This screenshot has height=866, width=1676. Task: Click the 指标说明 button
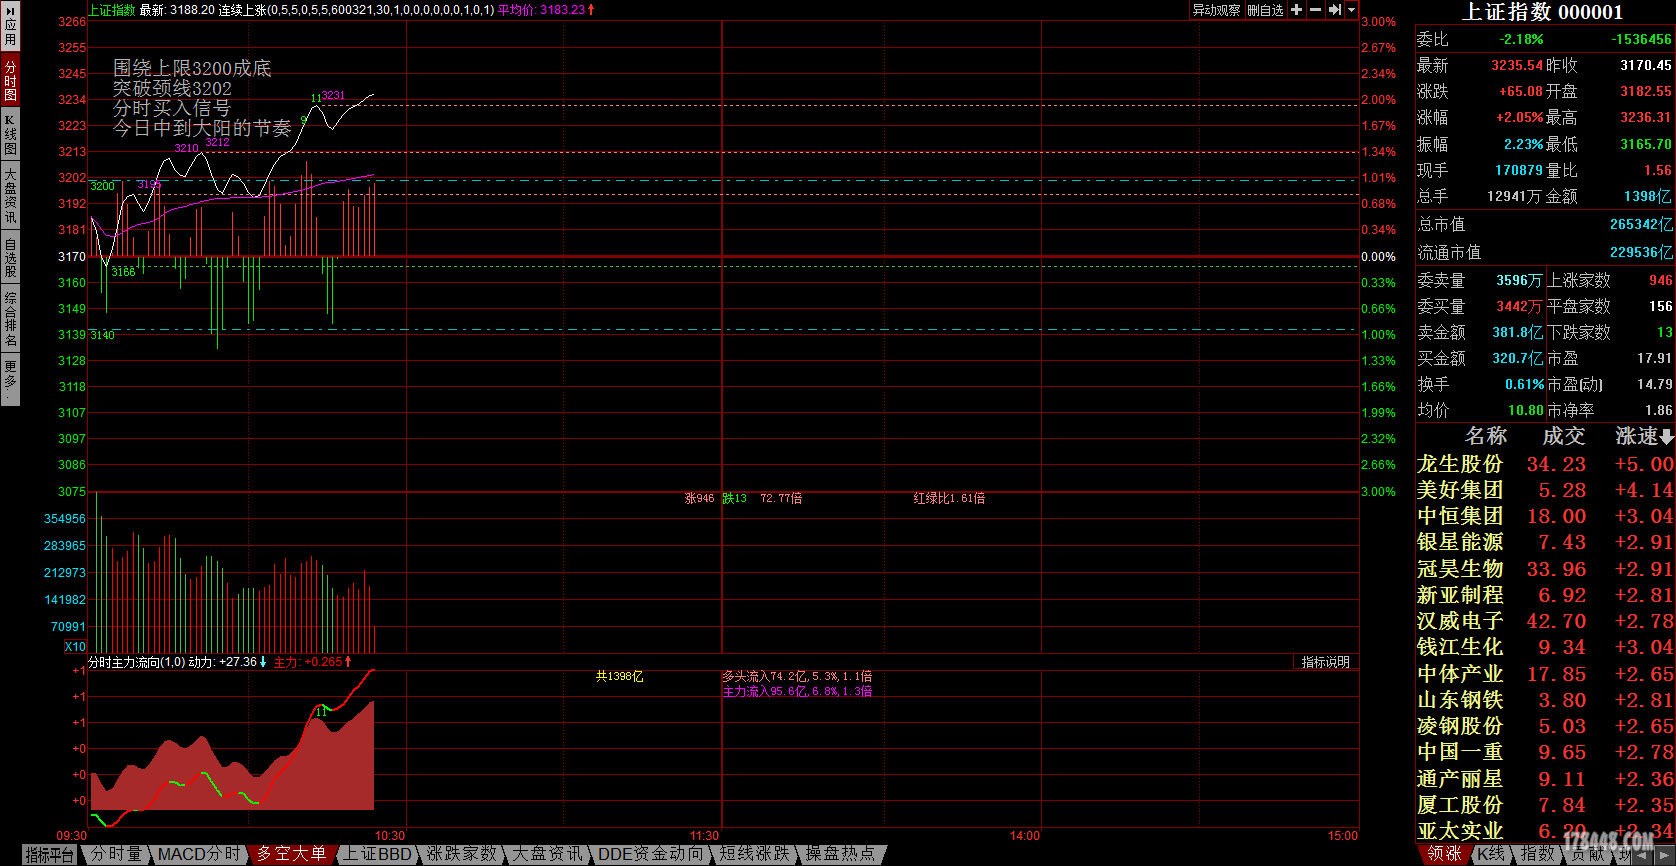point(1326,662)
